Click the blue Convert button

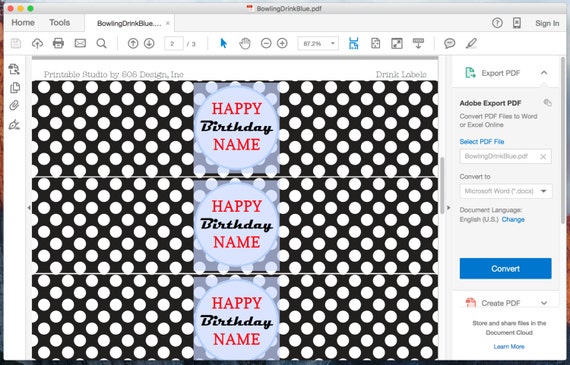pyautogui.click(x=505, y=269)
